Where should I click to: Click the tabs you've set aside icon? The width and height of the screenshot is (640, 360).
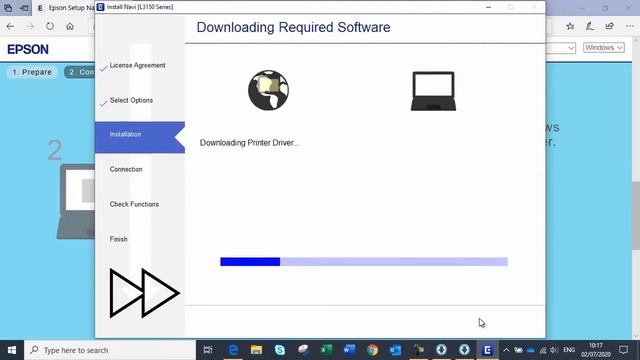tap(8, 8)
